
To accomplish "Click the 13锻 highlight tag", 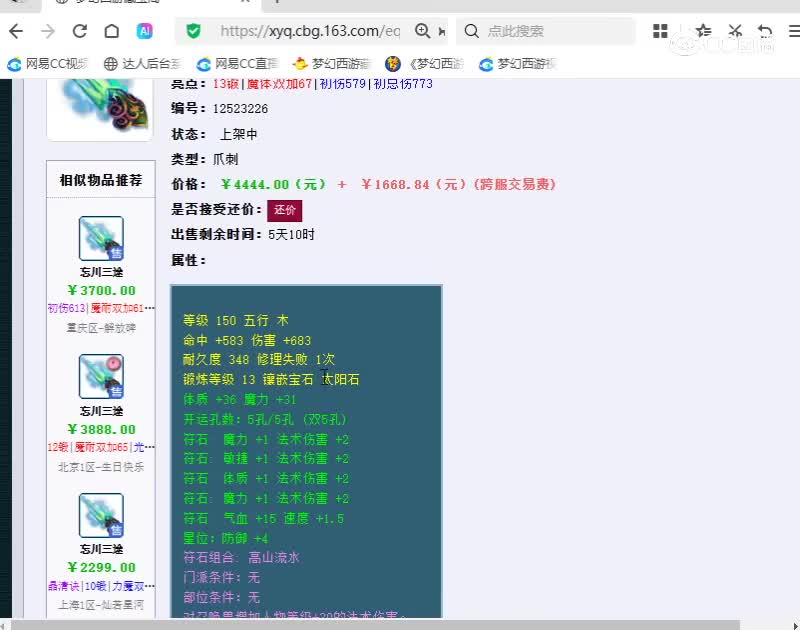I will pyautogui.click(x=226, y=84).
